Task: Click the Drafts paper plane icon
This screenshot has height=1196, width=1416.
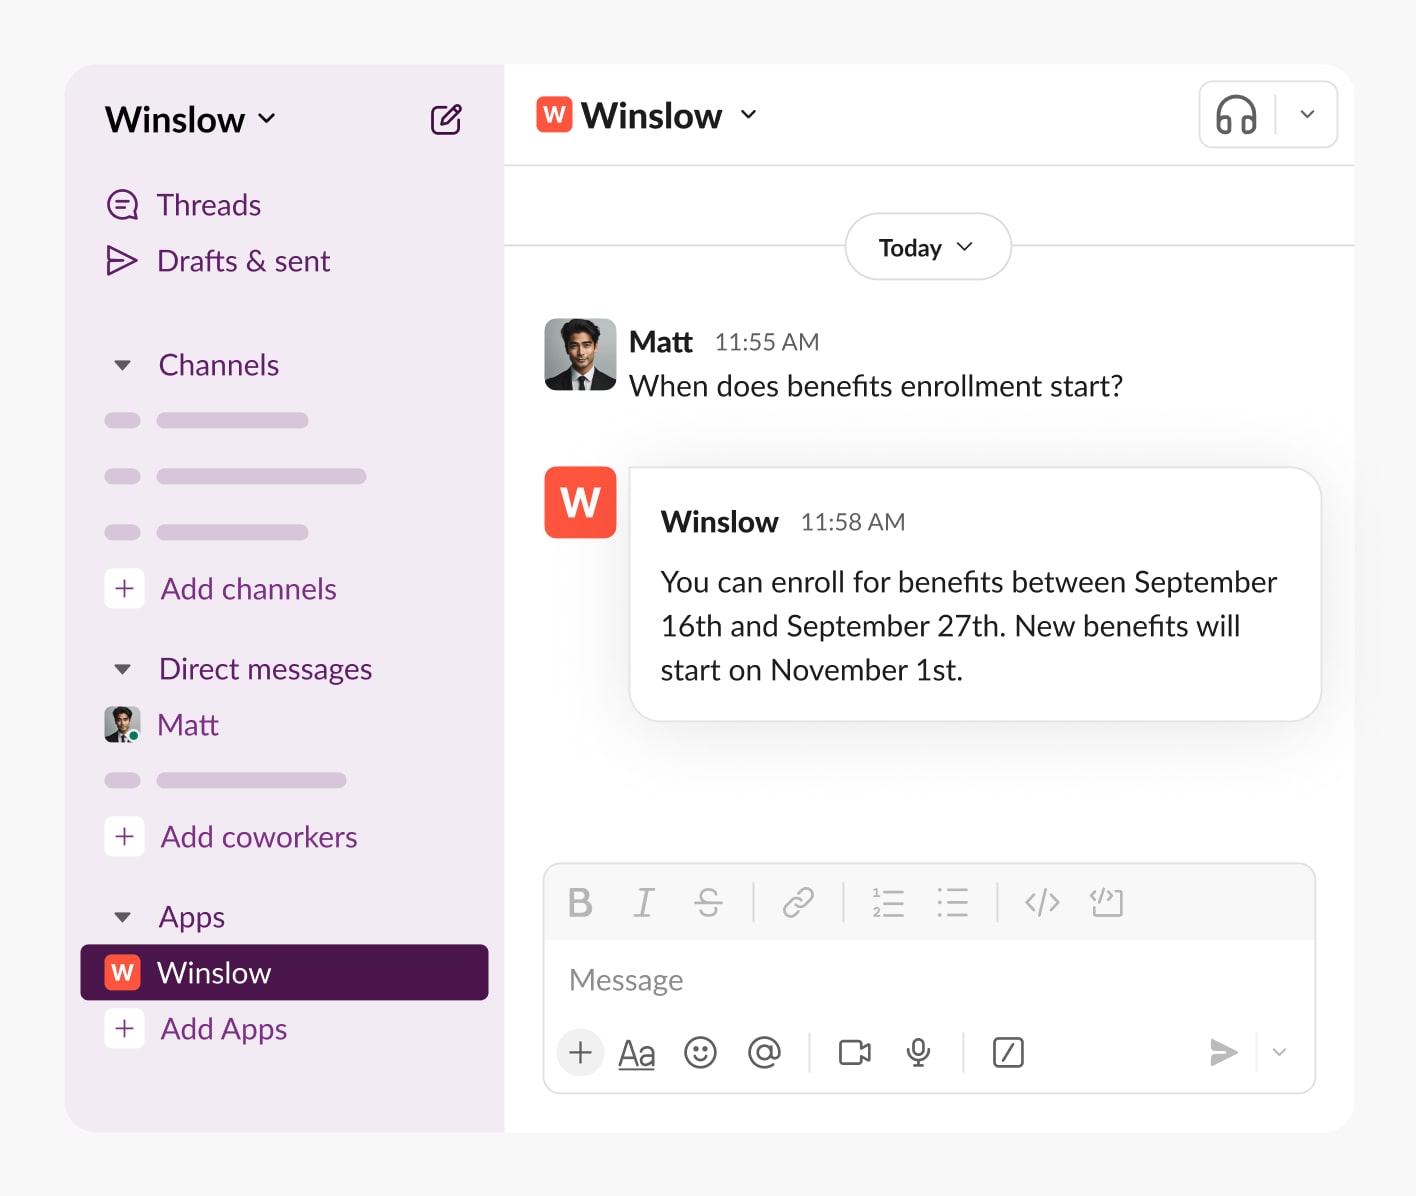Action: coord(122,261)
